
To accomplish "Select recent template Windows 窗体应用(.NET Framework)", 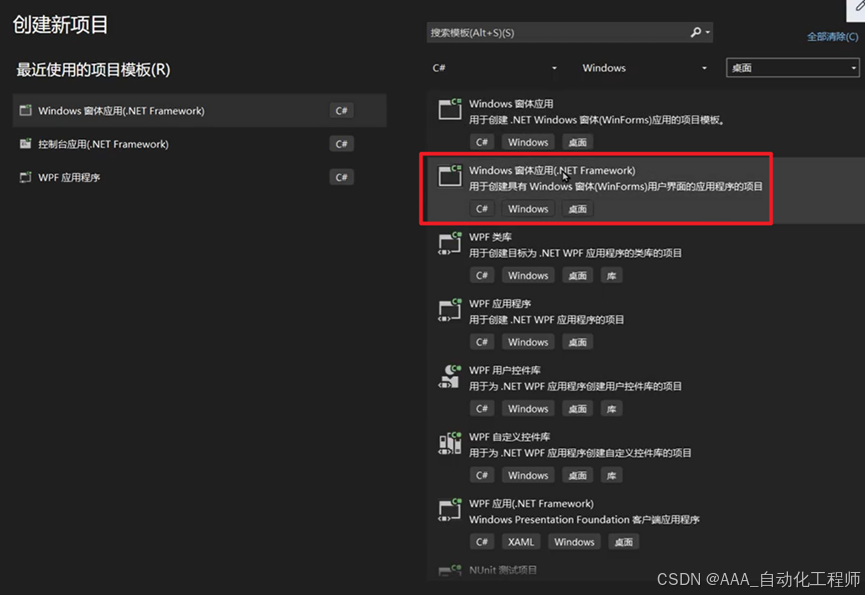I will [x=199, y=110].
